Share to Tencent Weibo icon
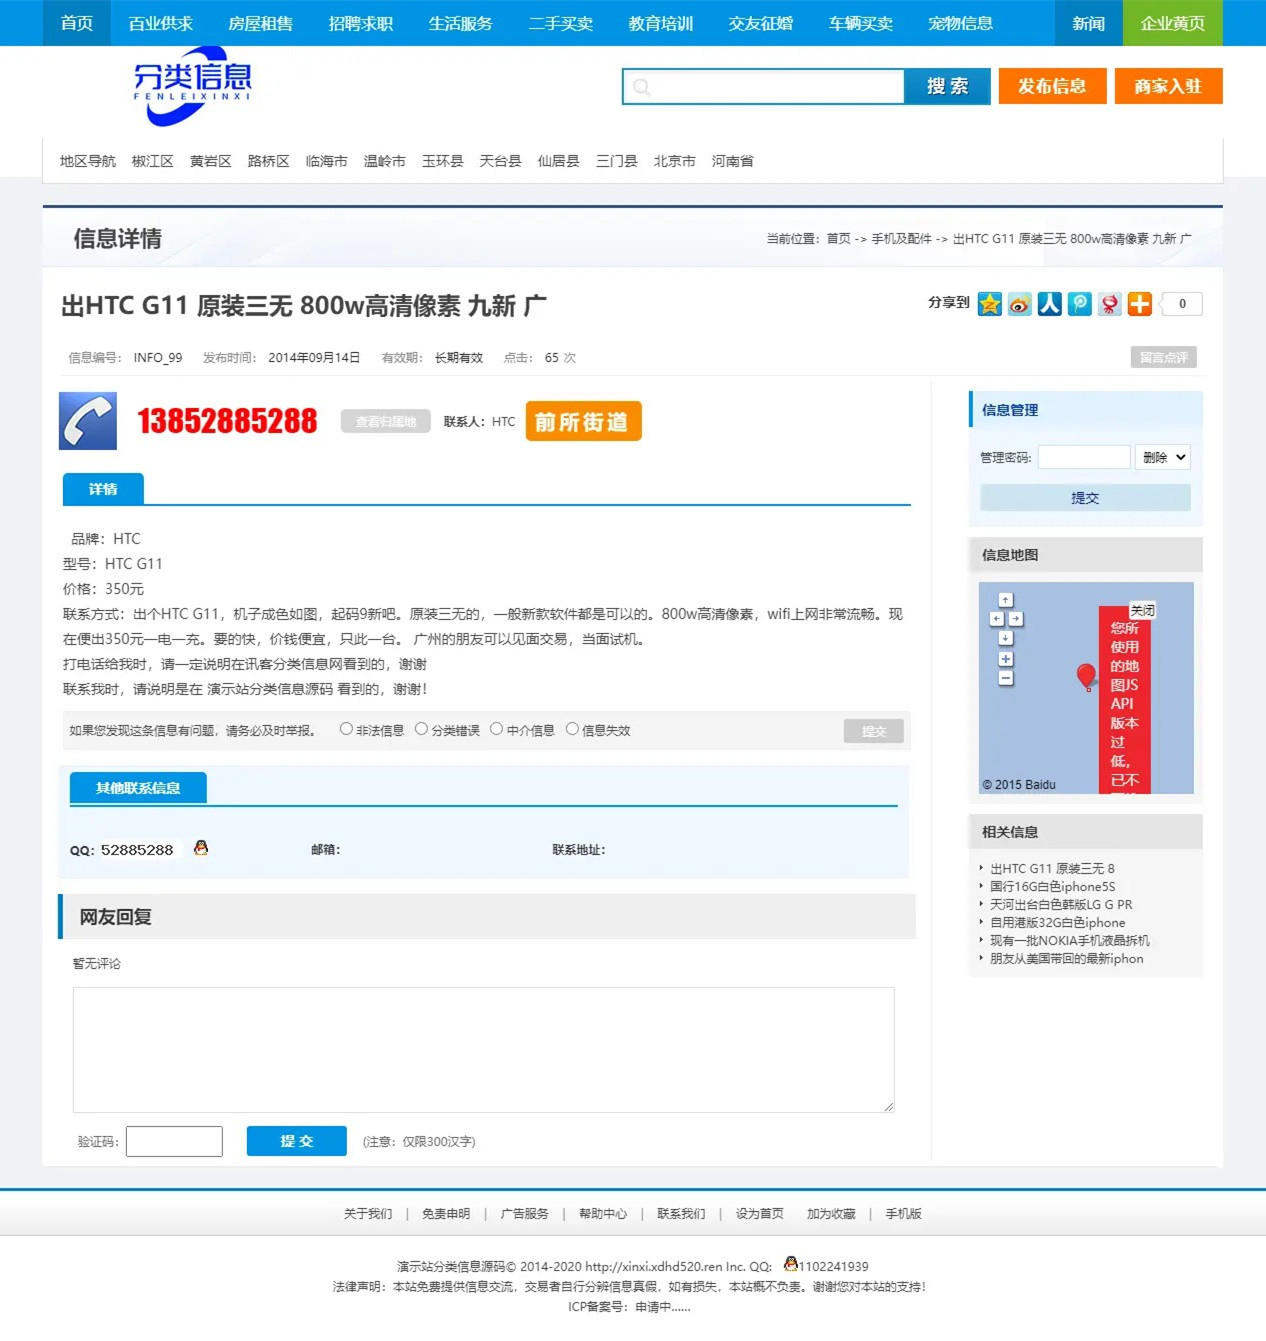Screen dimensions: 1266x1341 coord(1079,304)
